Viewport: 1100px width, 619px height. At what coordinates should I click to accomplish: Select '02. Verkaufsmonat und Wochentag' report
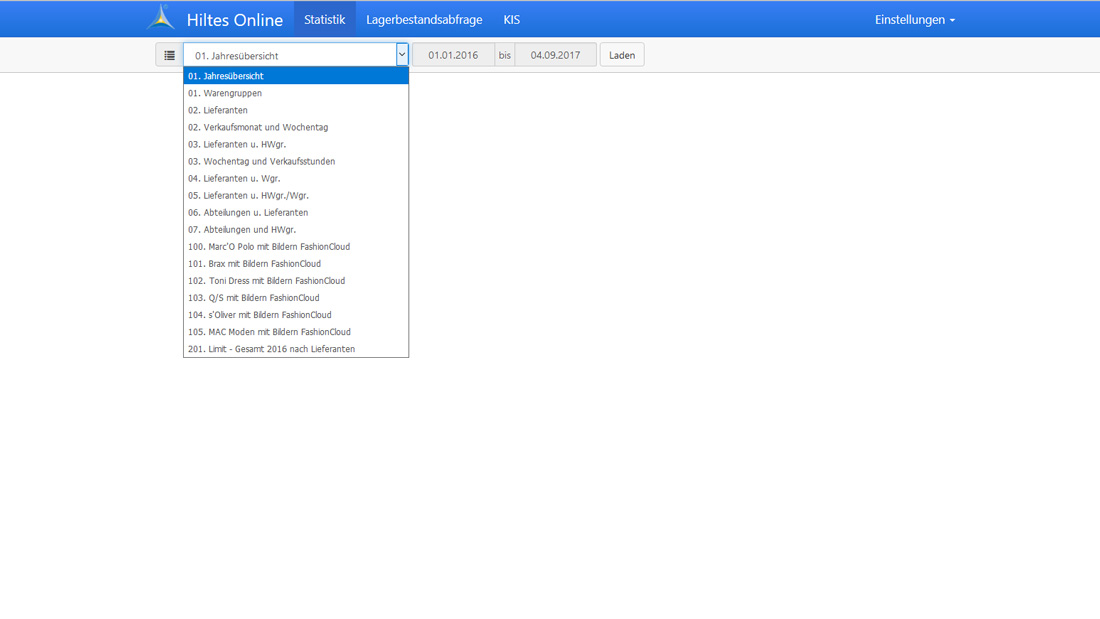pyautogui.click(x=258, y=127)
